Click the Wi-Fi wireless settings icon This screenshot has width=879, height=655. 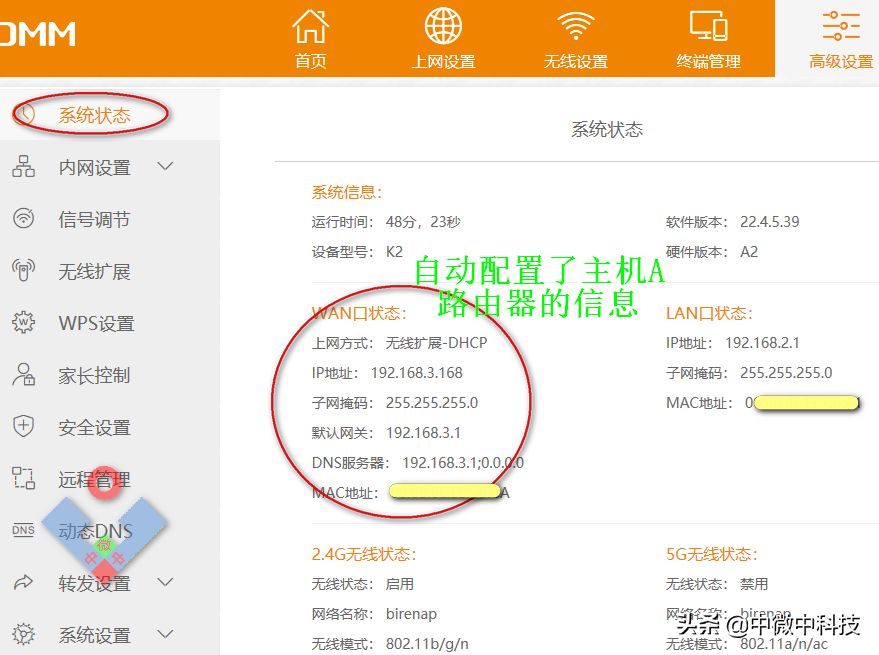tap(576, 26)
